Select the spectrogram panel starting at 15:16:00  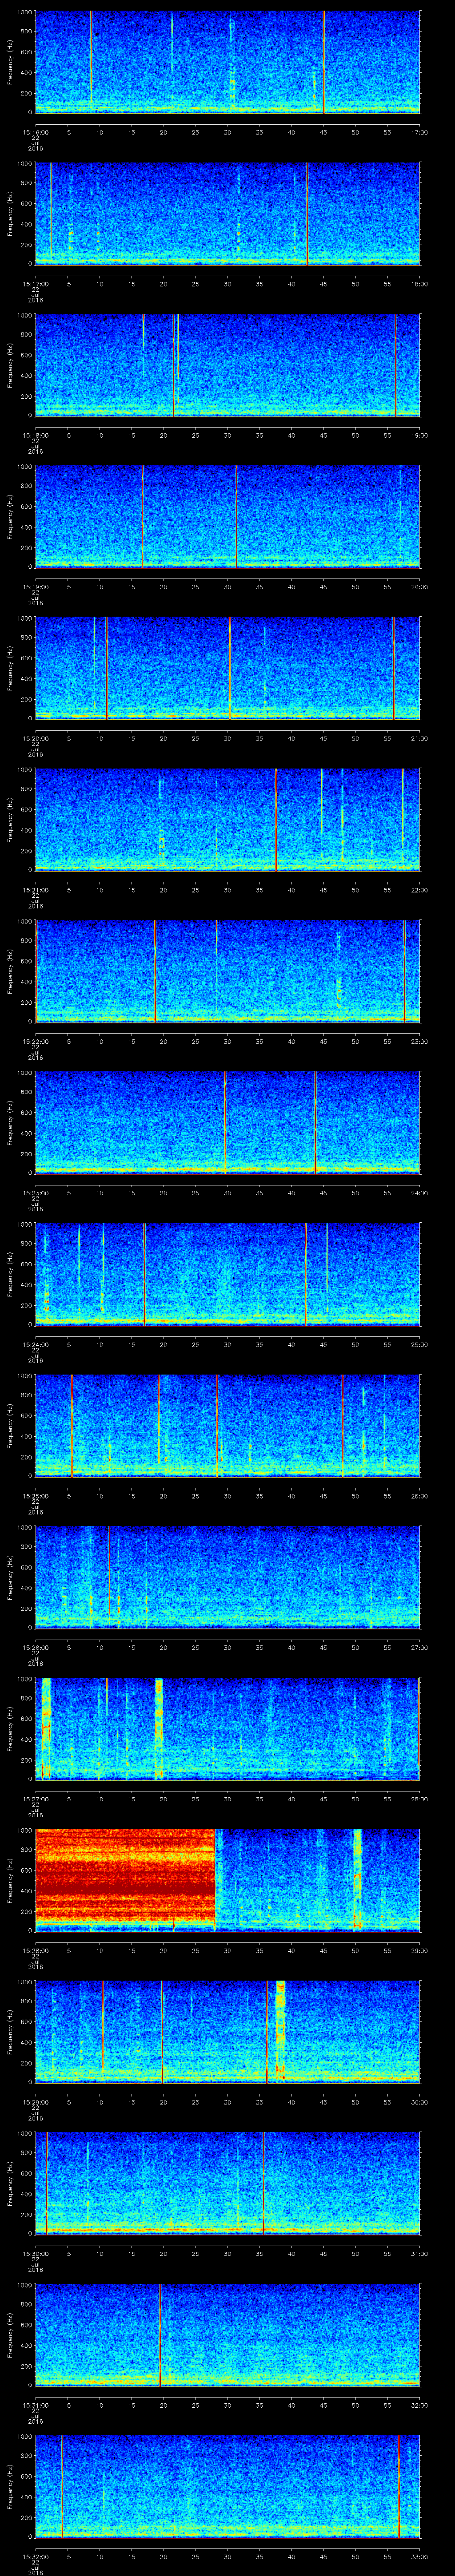(x=228, y=62)
